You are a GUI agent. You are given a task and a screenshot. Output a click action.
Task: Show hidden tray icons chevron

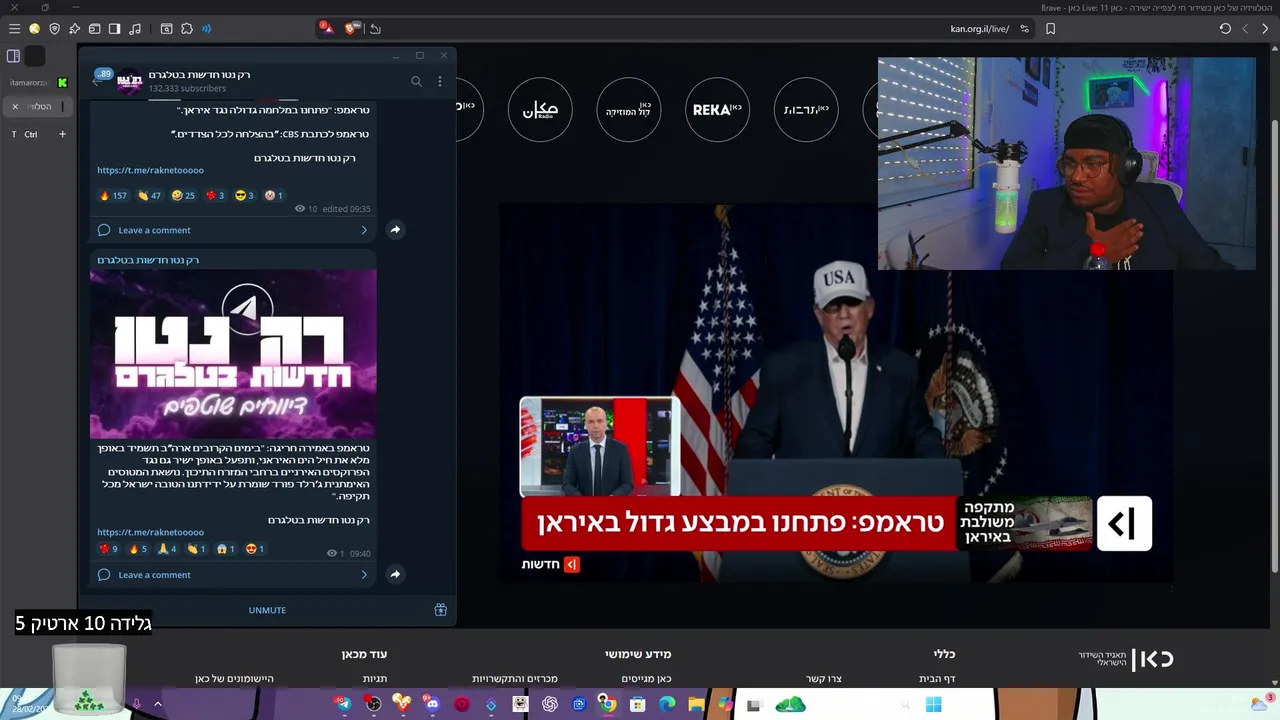(157, 704)
